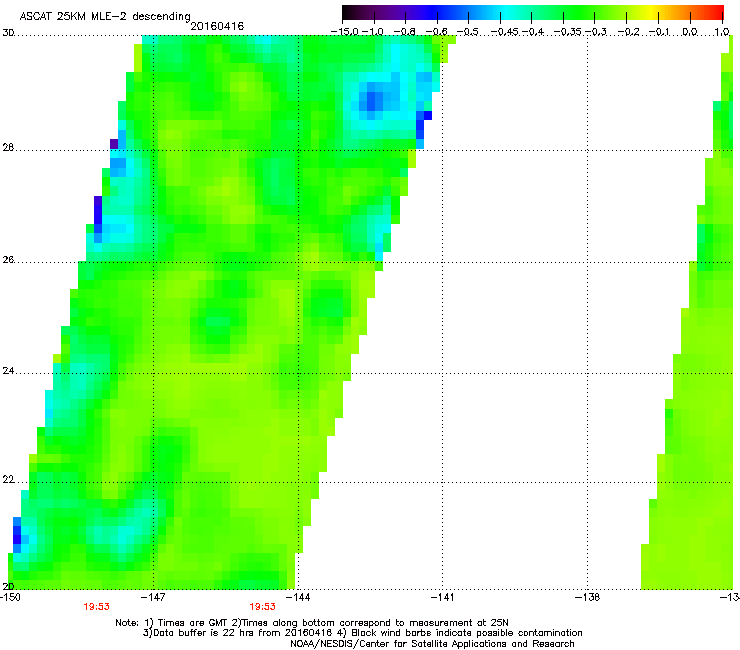Click the latitude label 26
Viewport: 740px width, 650px height.
pos(8,260)
